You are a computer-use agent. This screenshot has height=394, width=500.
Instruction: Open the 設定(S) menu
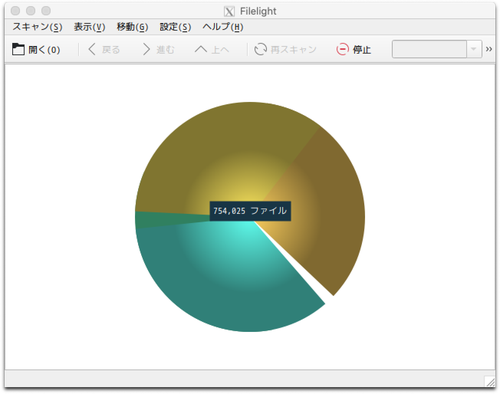[175, 27]
